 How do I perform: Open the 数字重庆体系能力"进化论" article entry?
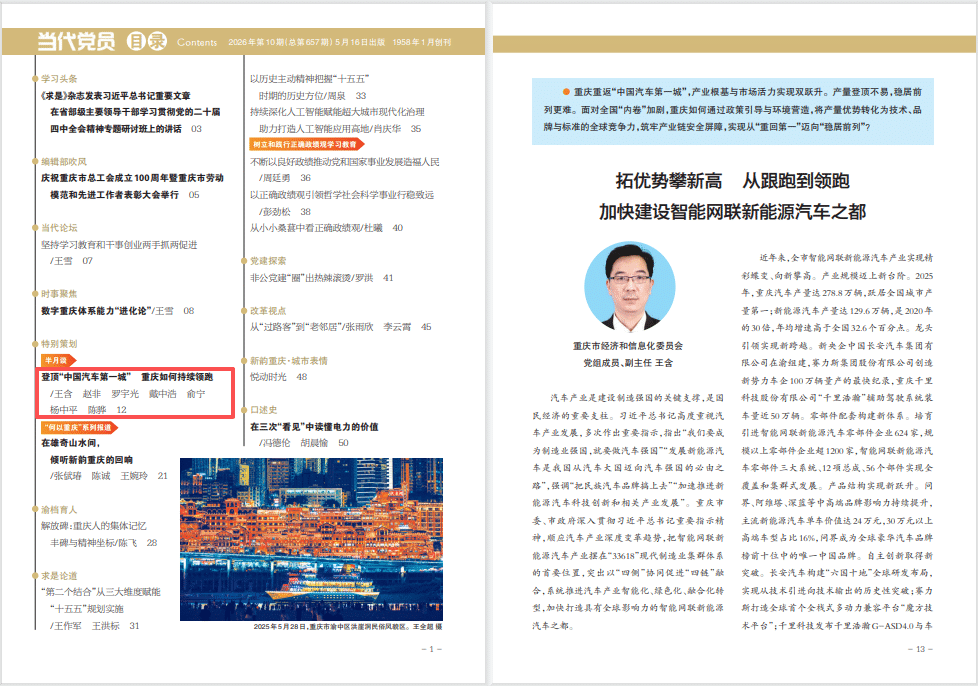point(118,311)
